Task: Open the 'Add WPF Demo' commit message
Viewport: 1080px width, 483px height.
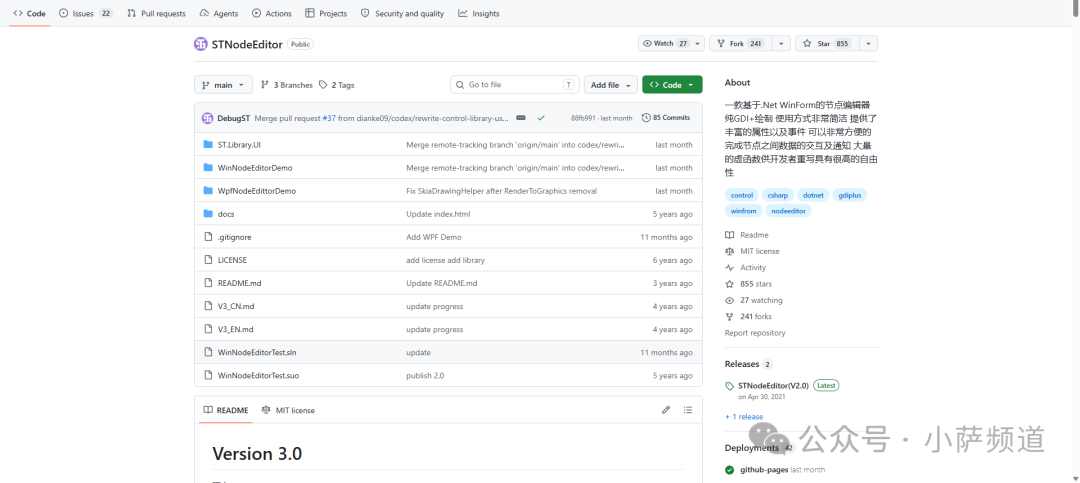Action: (x=434, y=237)
